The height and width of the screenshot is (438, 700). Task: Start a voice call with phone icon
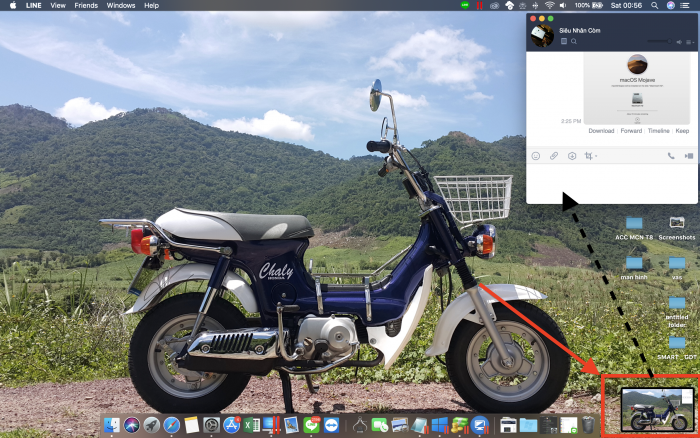point(670,156)
